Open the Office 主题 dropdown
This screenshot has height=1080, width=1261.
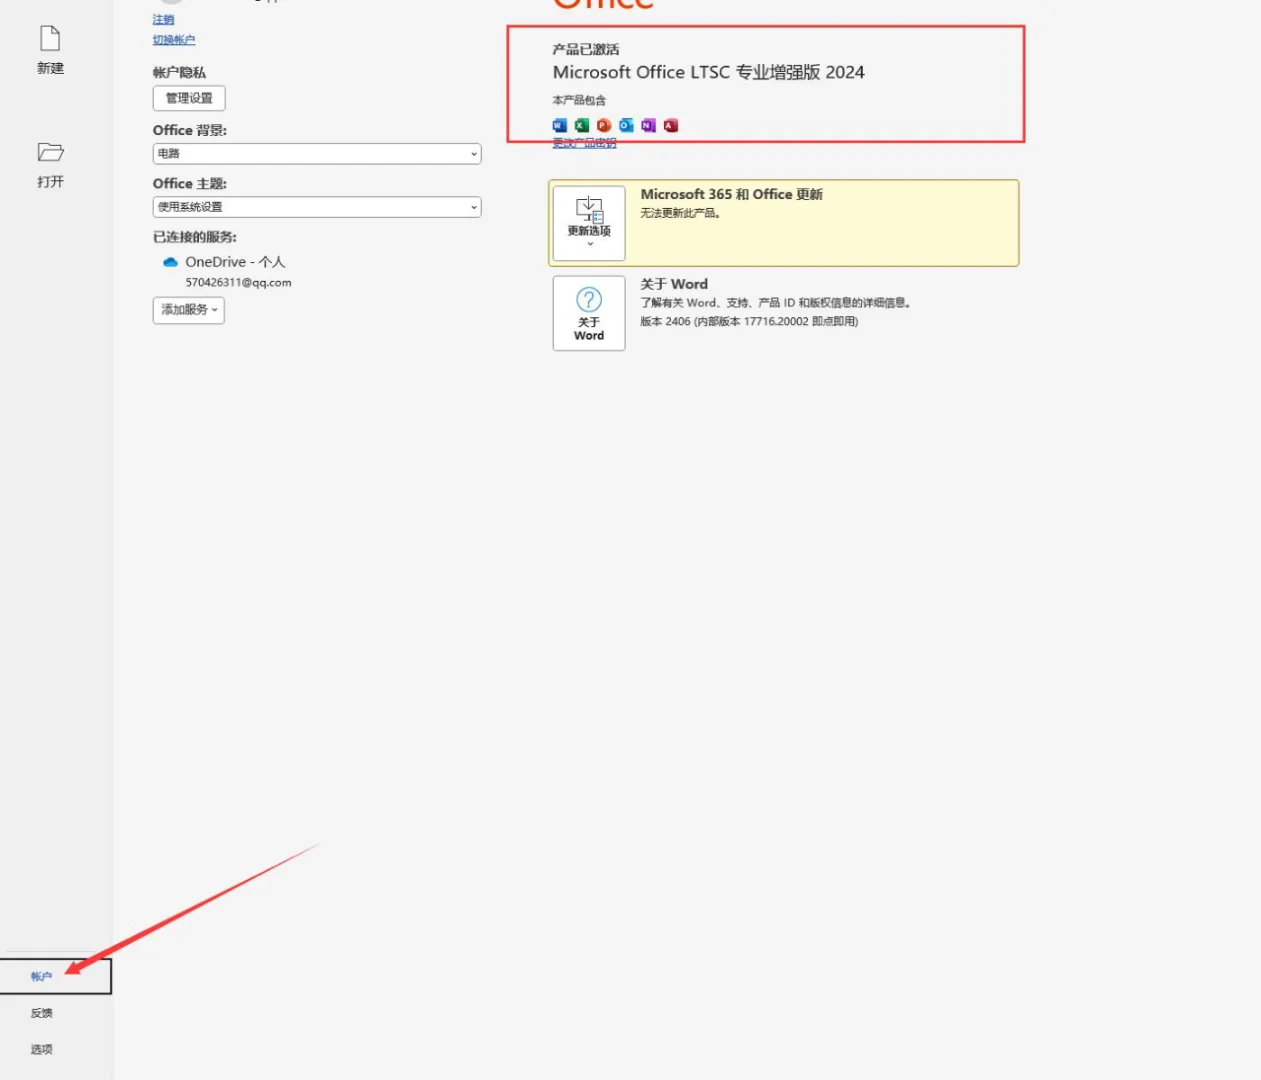pos(316,207)
